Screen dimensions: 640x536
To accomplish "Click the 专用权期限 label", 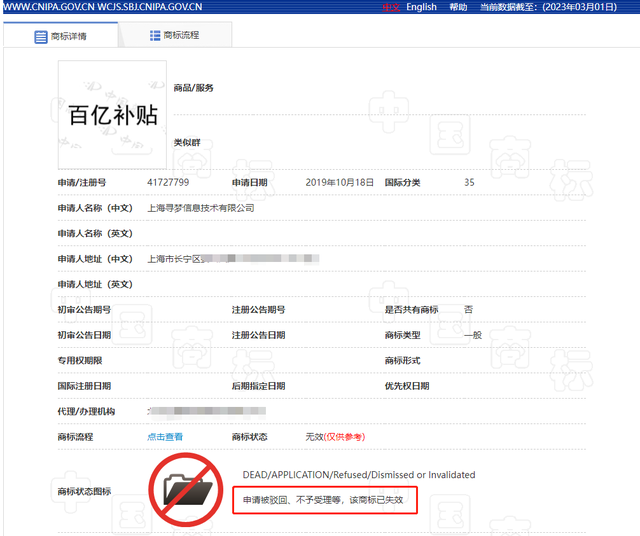I will point(80,360).
